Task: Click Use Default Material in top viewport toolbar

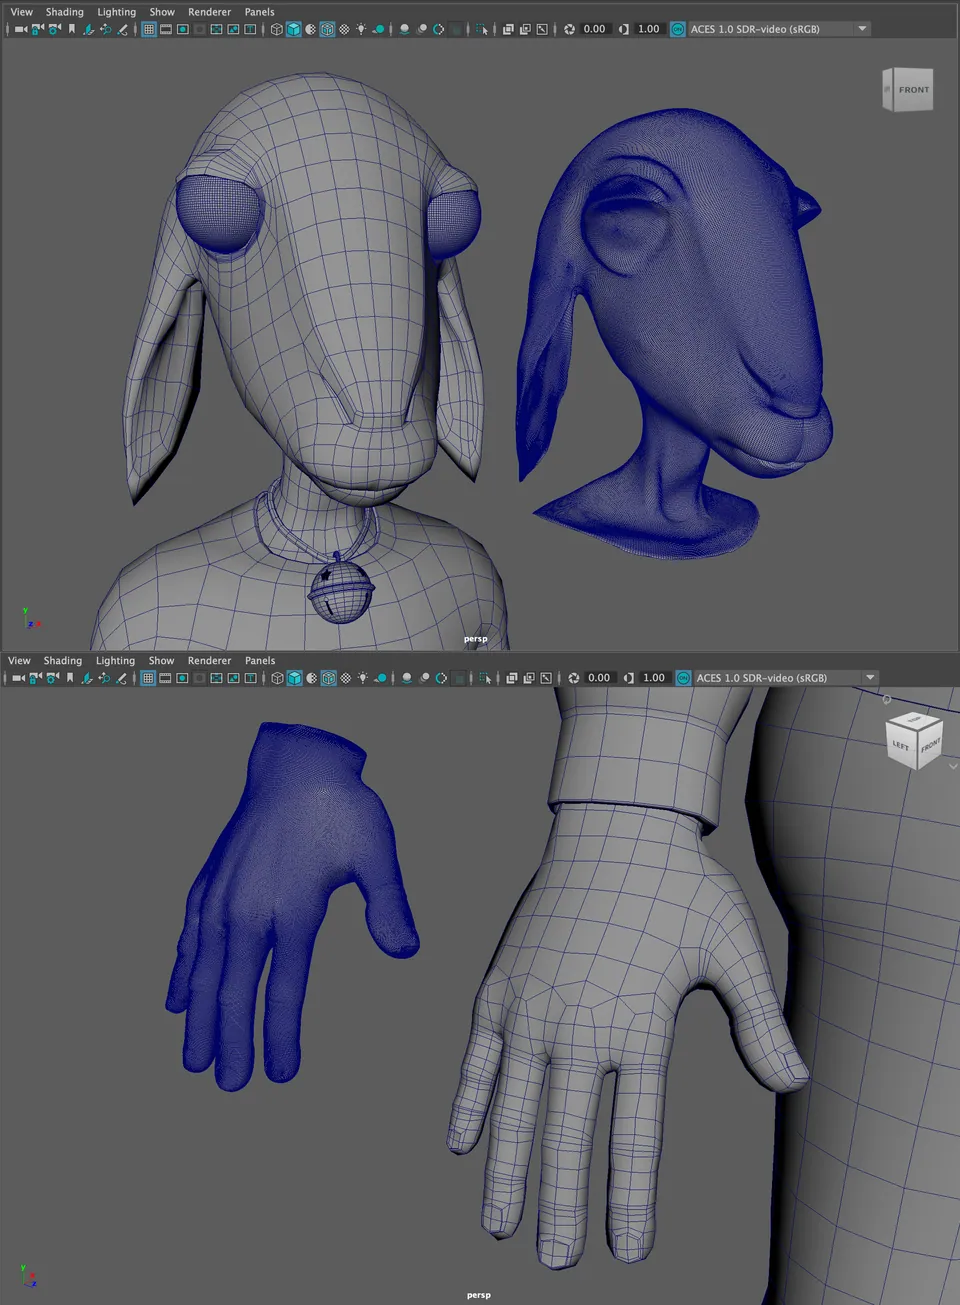Action: click(x=311, y=29)
